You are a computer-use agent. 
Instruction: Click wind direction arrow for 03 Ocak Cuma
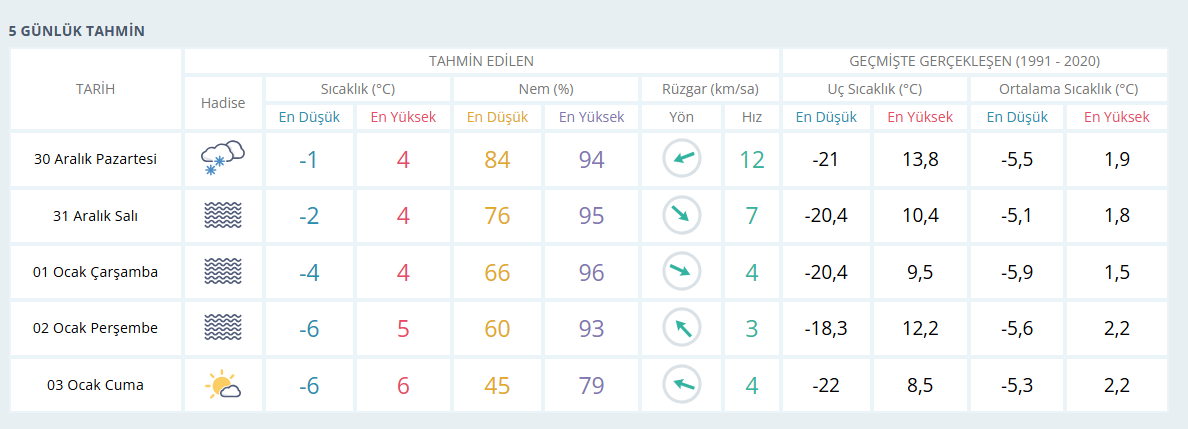pos(681,384)
